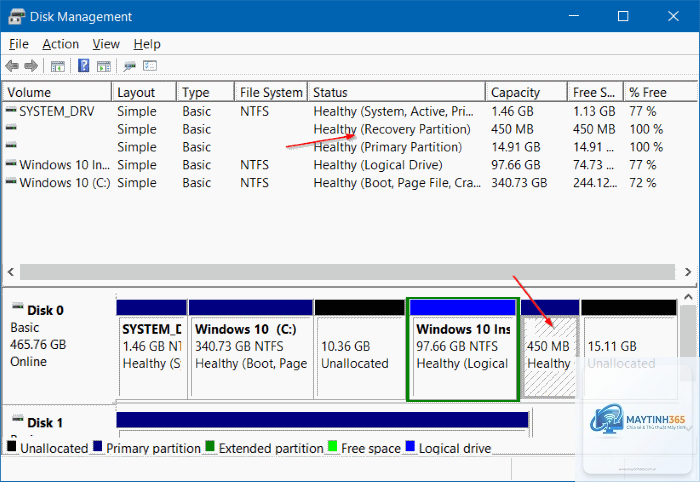Click the Disk 1 drive icon
Screen dimensions: 700x482
pos(17,419)
